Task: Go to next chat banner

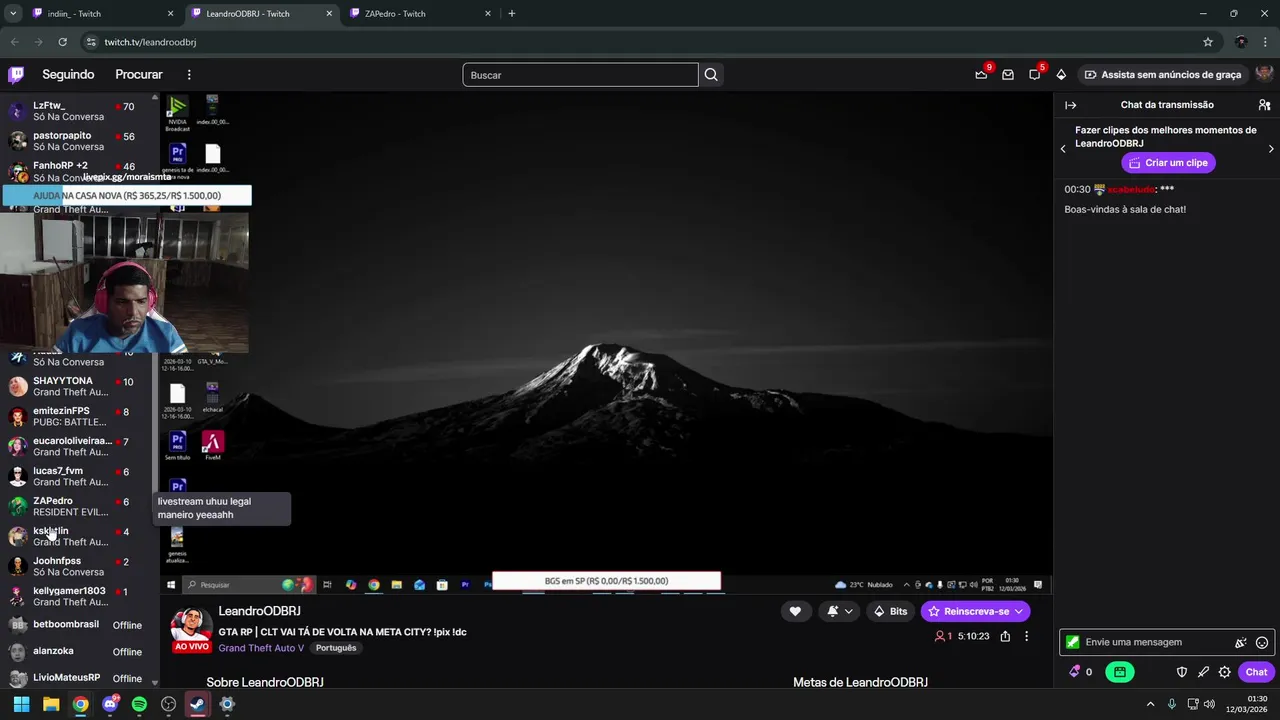Action: pyautogui.click(x=1271, y=149)
